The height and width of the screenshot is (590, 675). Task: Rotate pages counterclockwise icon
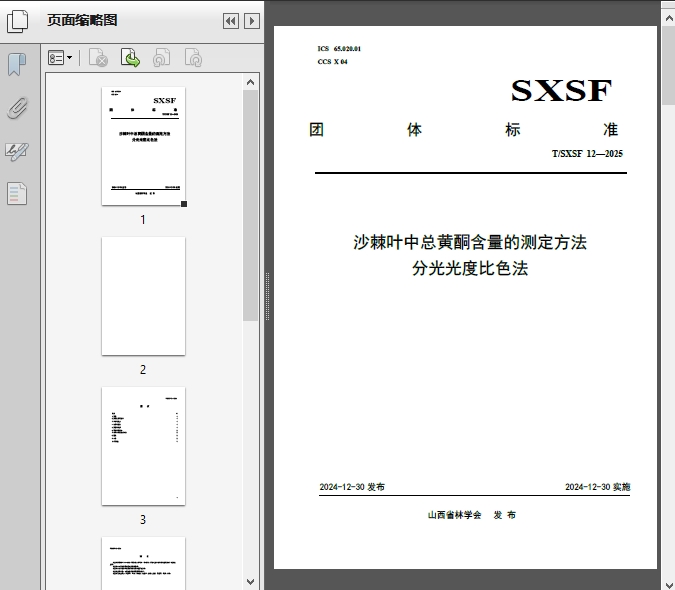pos(161,59)
